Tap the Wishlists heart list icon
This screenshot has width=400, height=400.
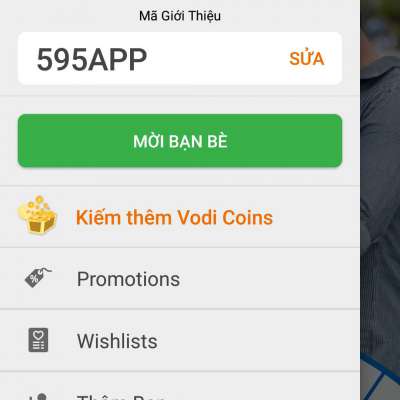[x=38, y=340]
